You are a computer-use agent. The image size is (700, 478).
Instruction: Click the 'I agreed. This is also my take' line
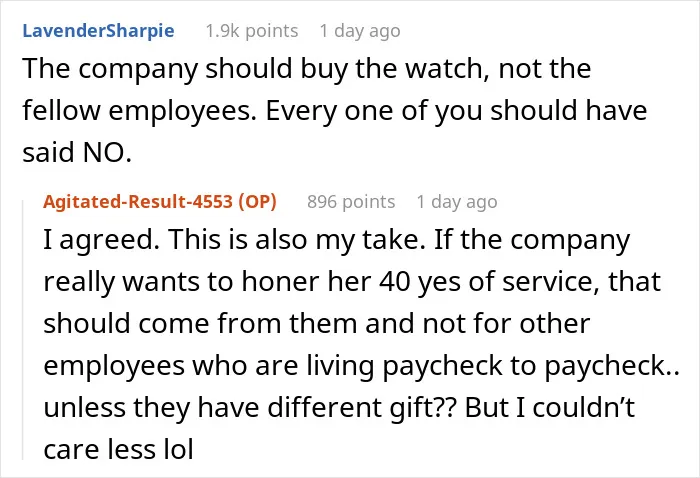[x=336, y=240]
